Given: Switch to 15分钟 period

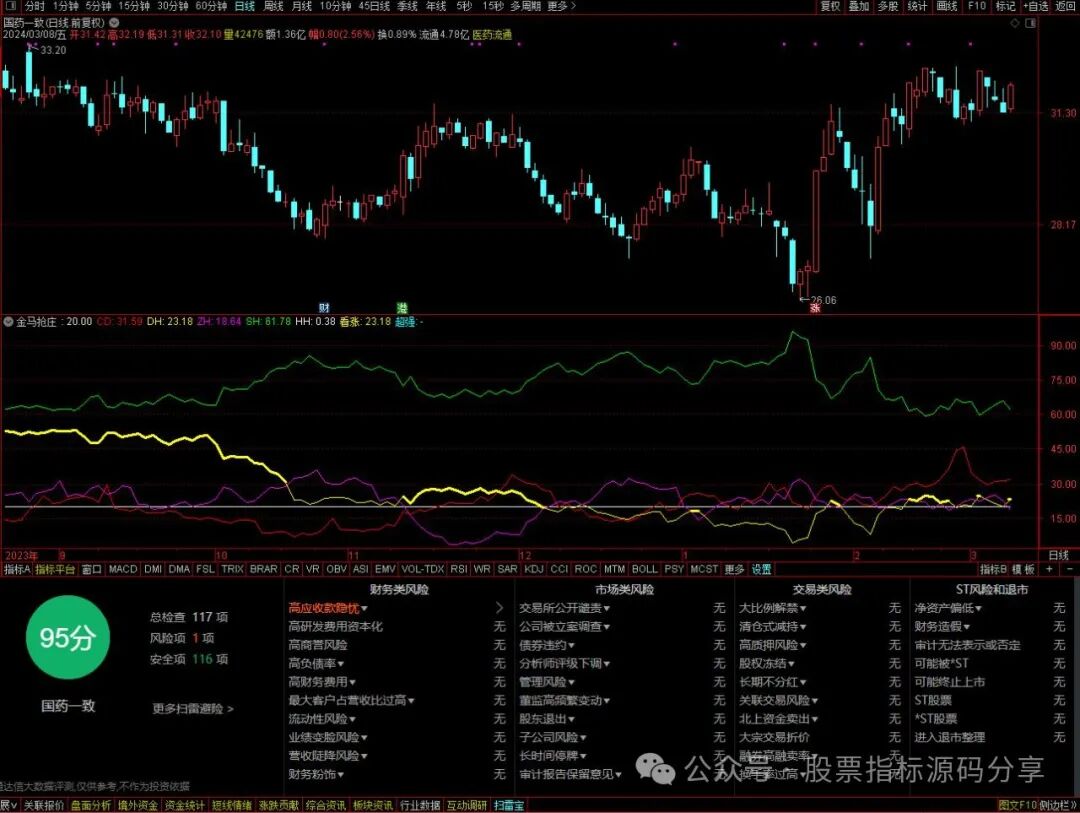Looking at the screenshot, I should point(134,6).
